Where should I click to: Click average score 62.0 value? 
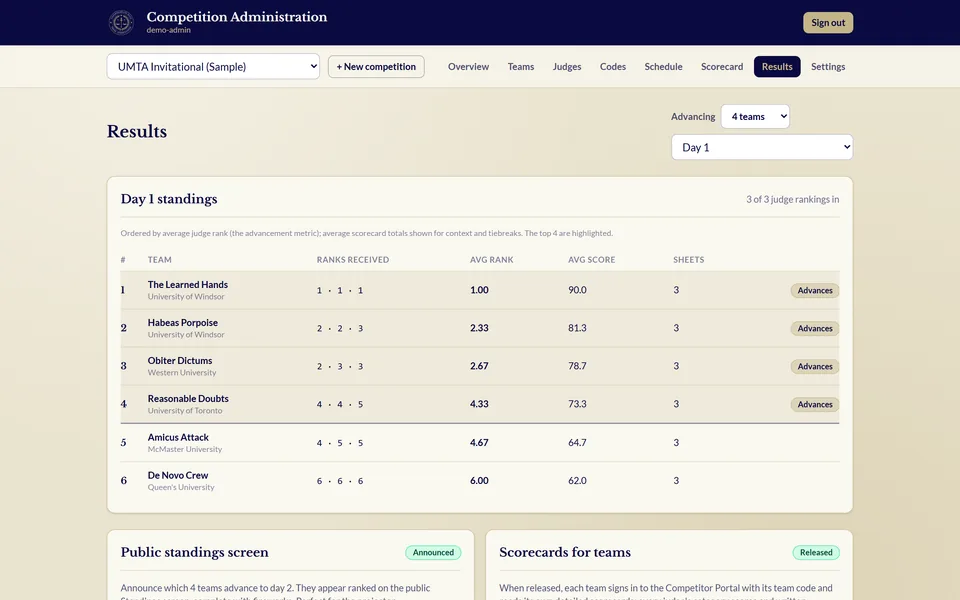point(577,481)
